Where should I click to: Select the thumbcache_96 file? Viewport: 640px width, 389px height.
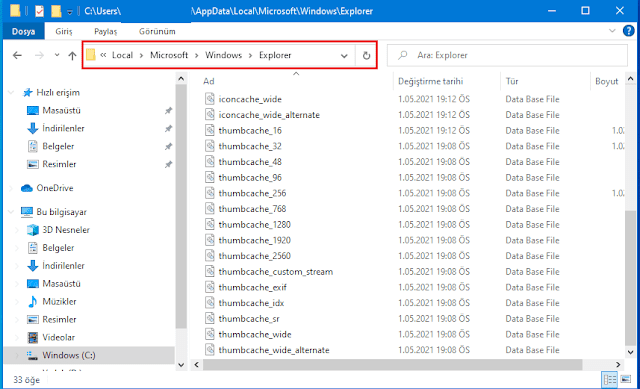click(250, 178)
